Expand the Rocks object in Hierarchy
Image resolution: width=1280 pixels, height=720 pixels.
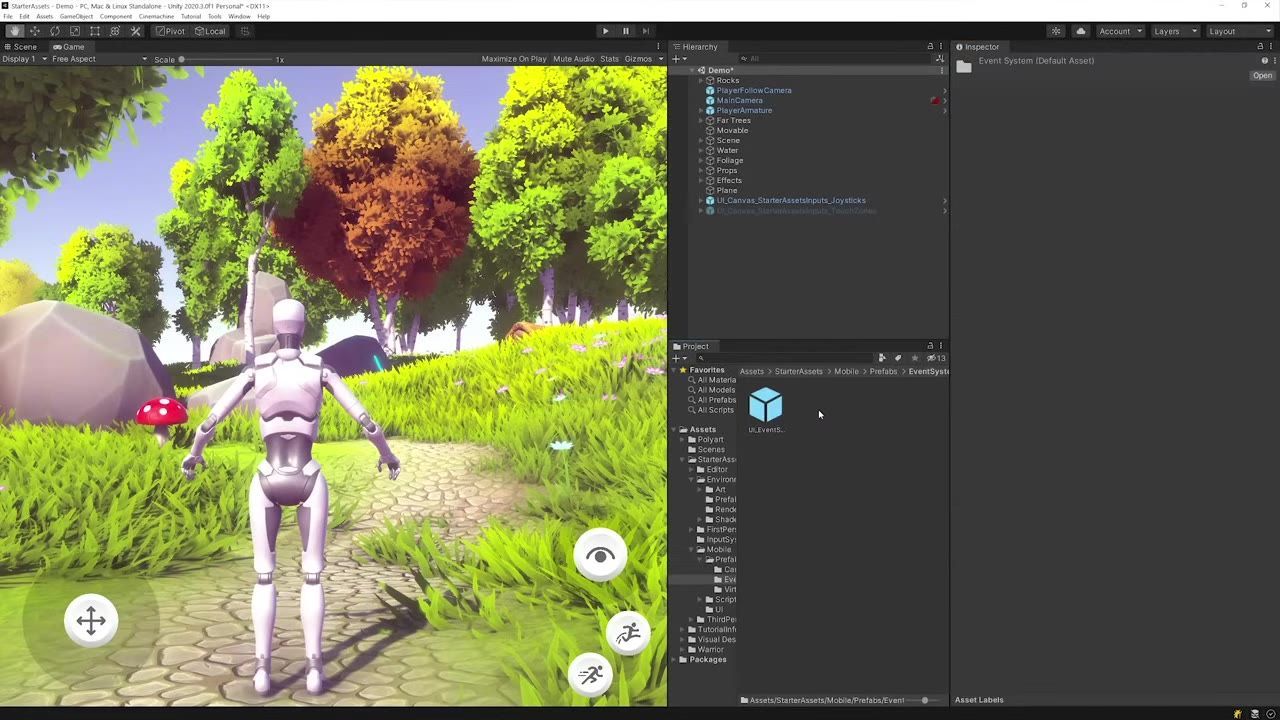tap(700, 81)
